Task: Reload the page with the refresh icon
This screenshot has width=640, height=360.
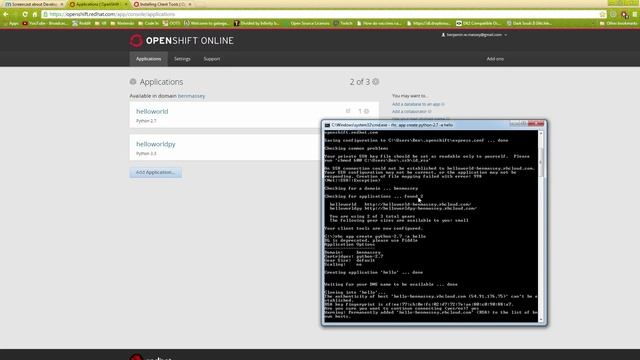Action: click(25, 14)
